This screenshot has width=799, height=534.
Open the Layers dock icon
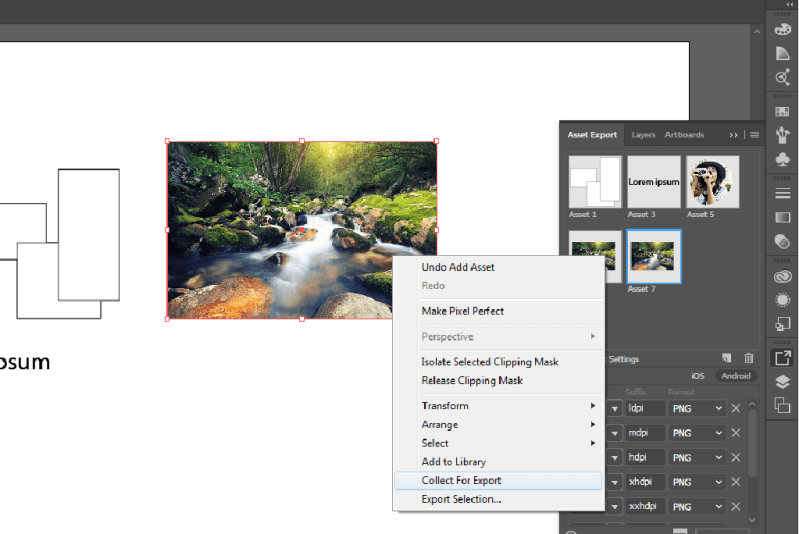click(x=782, y=382)
